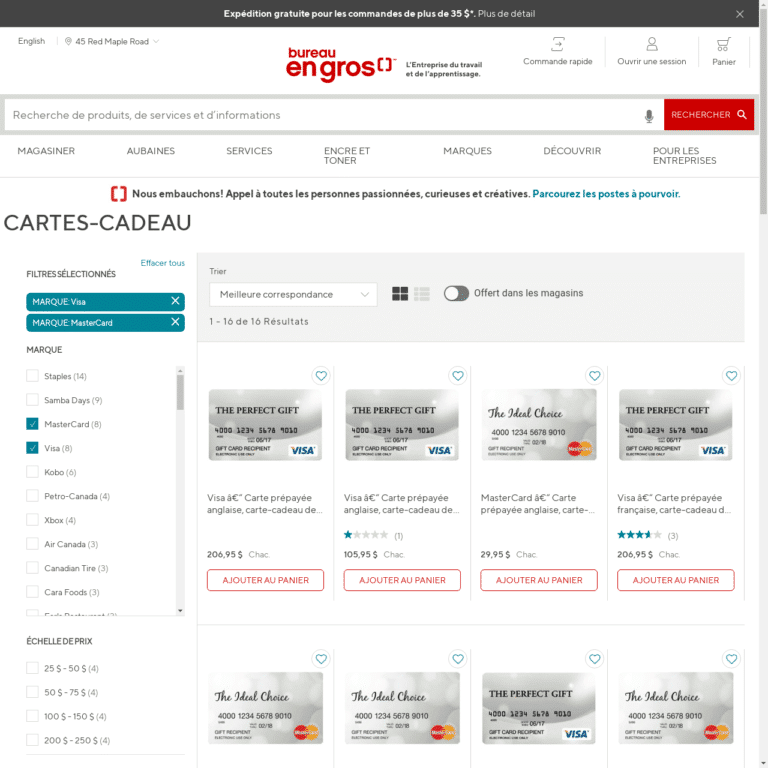Enable the 25 $ - 50 $ price filter
The height and width of the screenshot is (768, 768).
point(33,668)
